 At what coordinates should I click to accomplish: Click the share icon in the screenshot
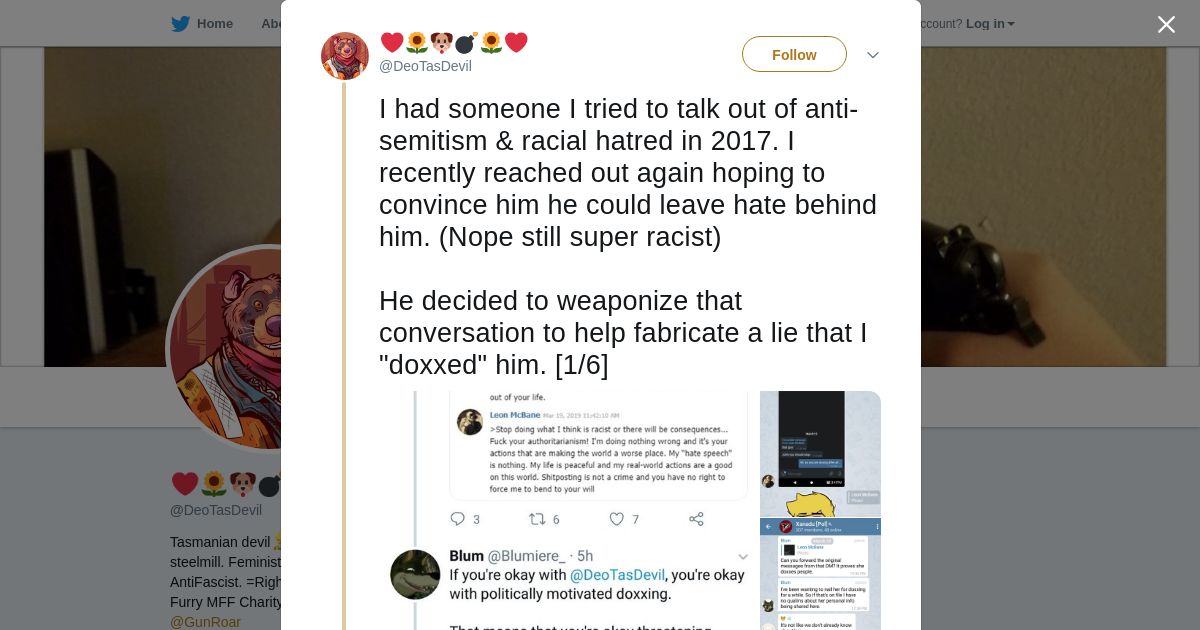(x=696, y=519)
